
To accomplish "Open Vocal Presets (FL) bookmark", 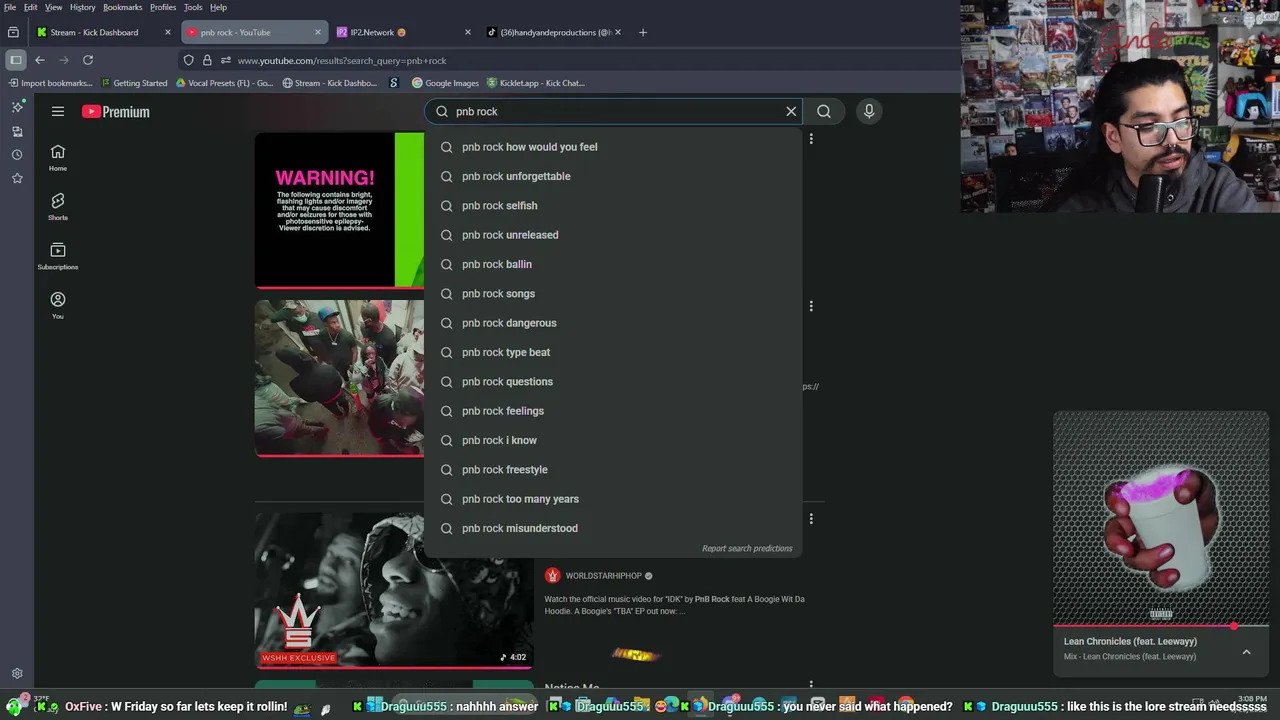I will point(224,83).
